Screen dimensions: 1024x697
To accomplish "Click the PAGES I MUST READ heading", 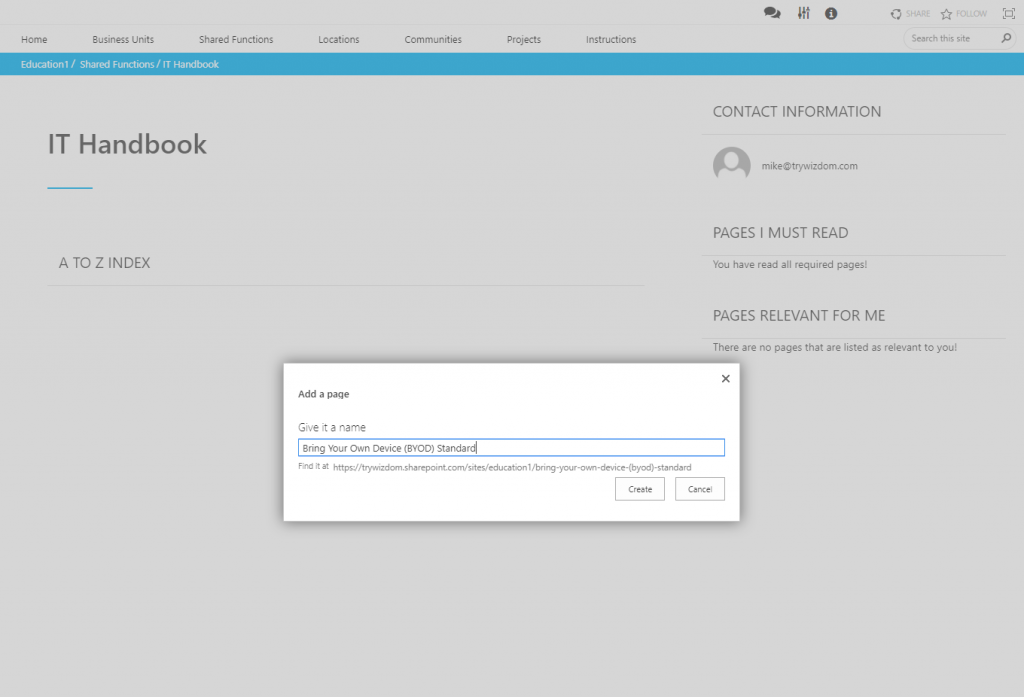I will [780, 233].
